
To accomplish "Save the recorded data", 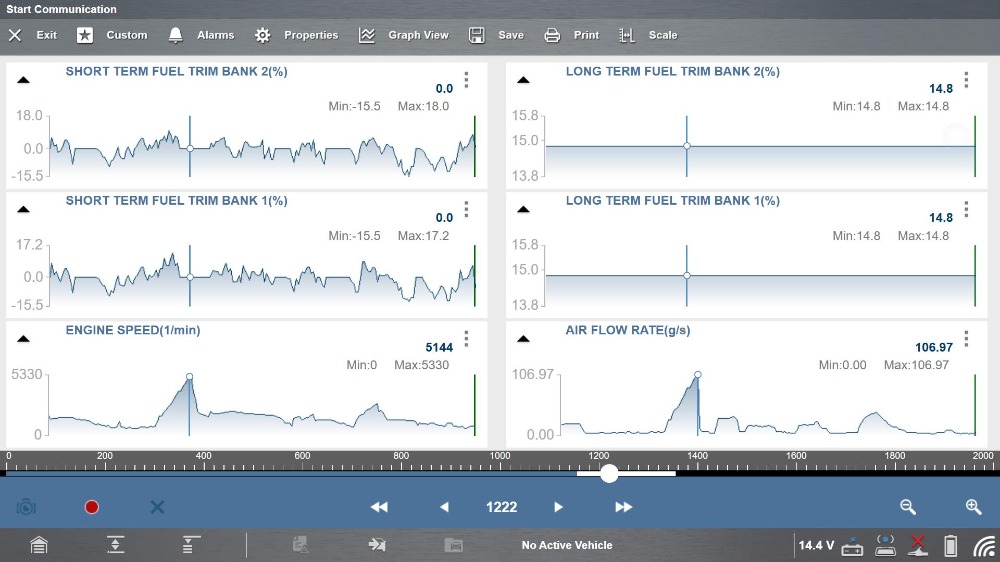I will coord(496,35).
